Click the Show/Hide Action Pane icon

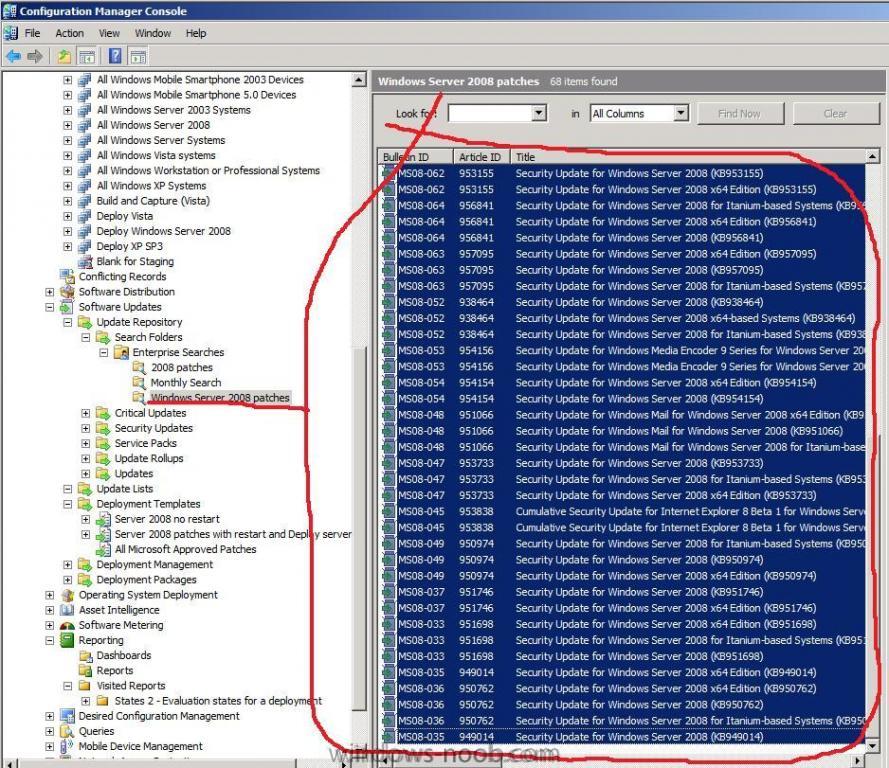coord(138,56)
